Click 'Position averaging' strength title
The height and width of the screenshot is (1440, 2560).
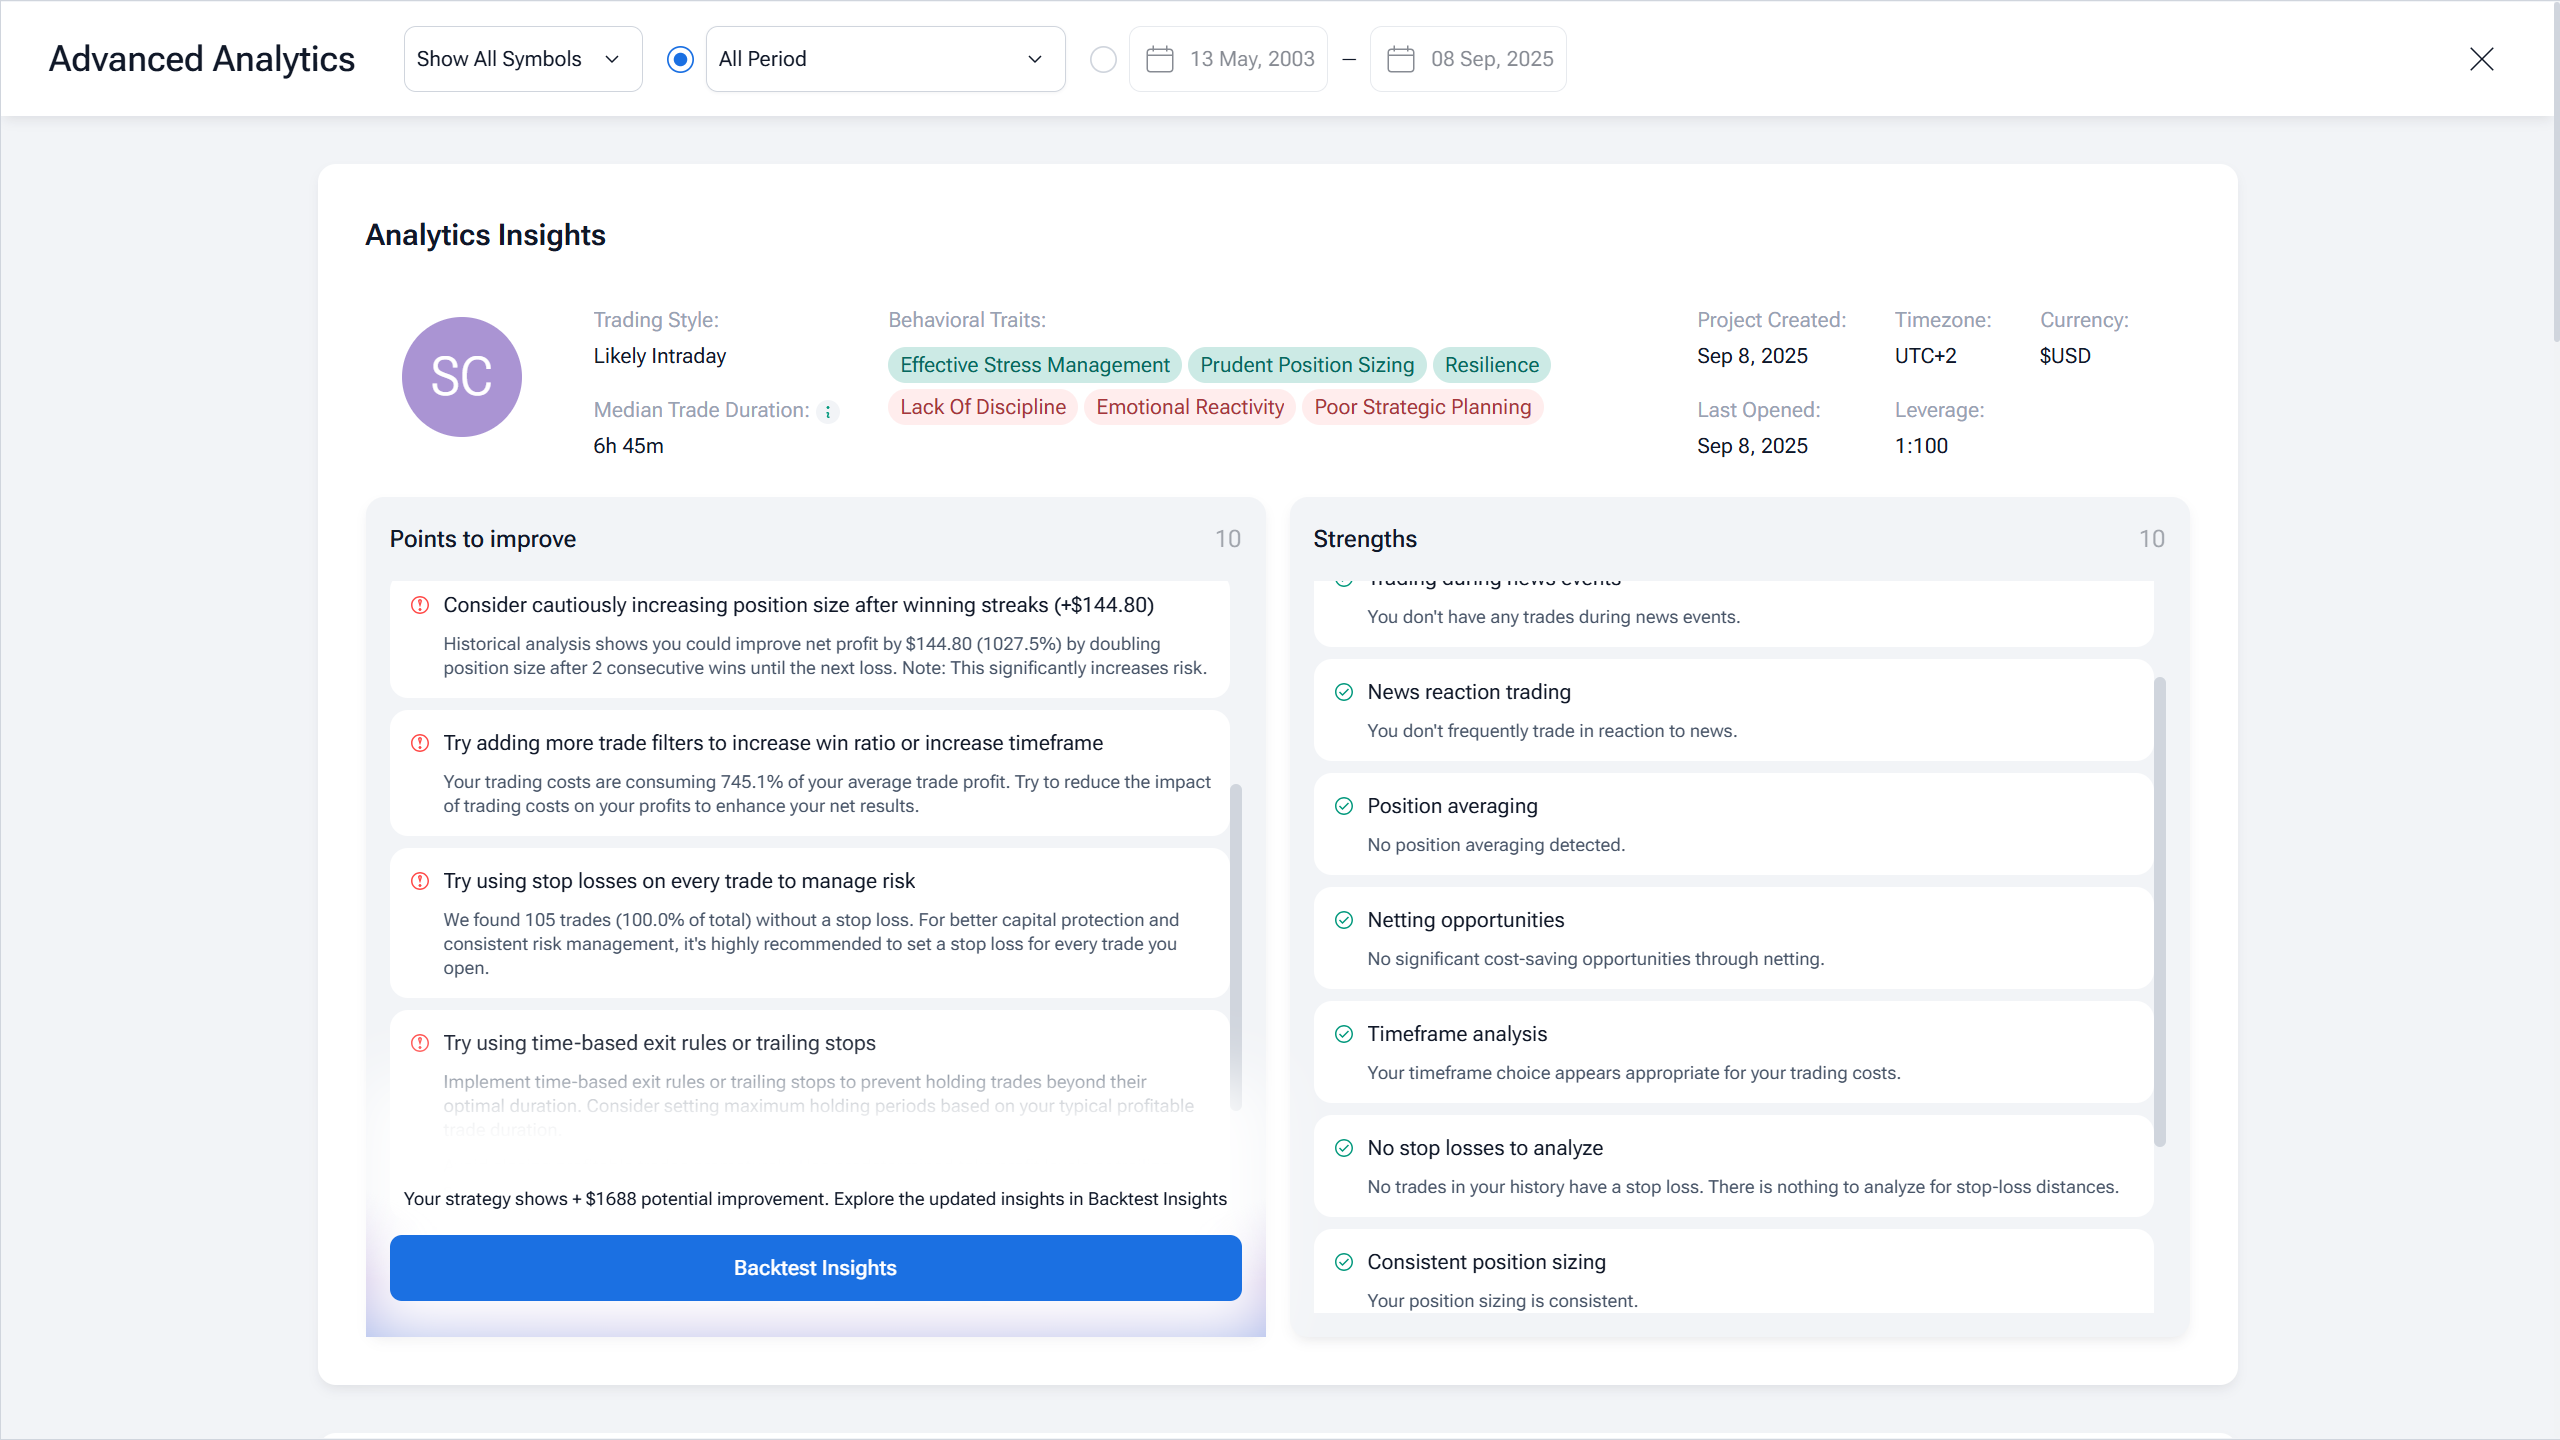(x=1452, y=806)
